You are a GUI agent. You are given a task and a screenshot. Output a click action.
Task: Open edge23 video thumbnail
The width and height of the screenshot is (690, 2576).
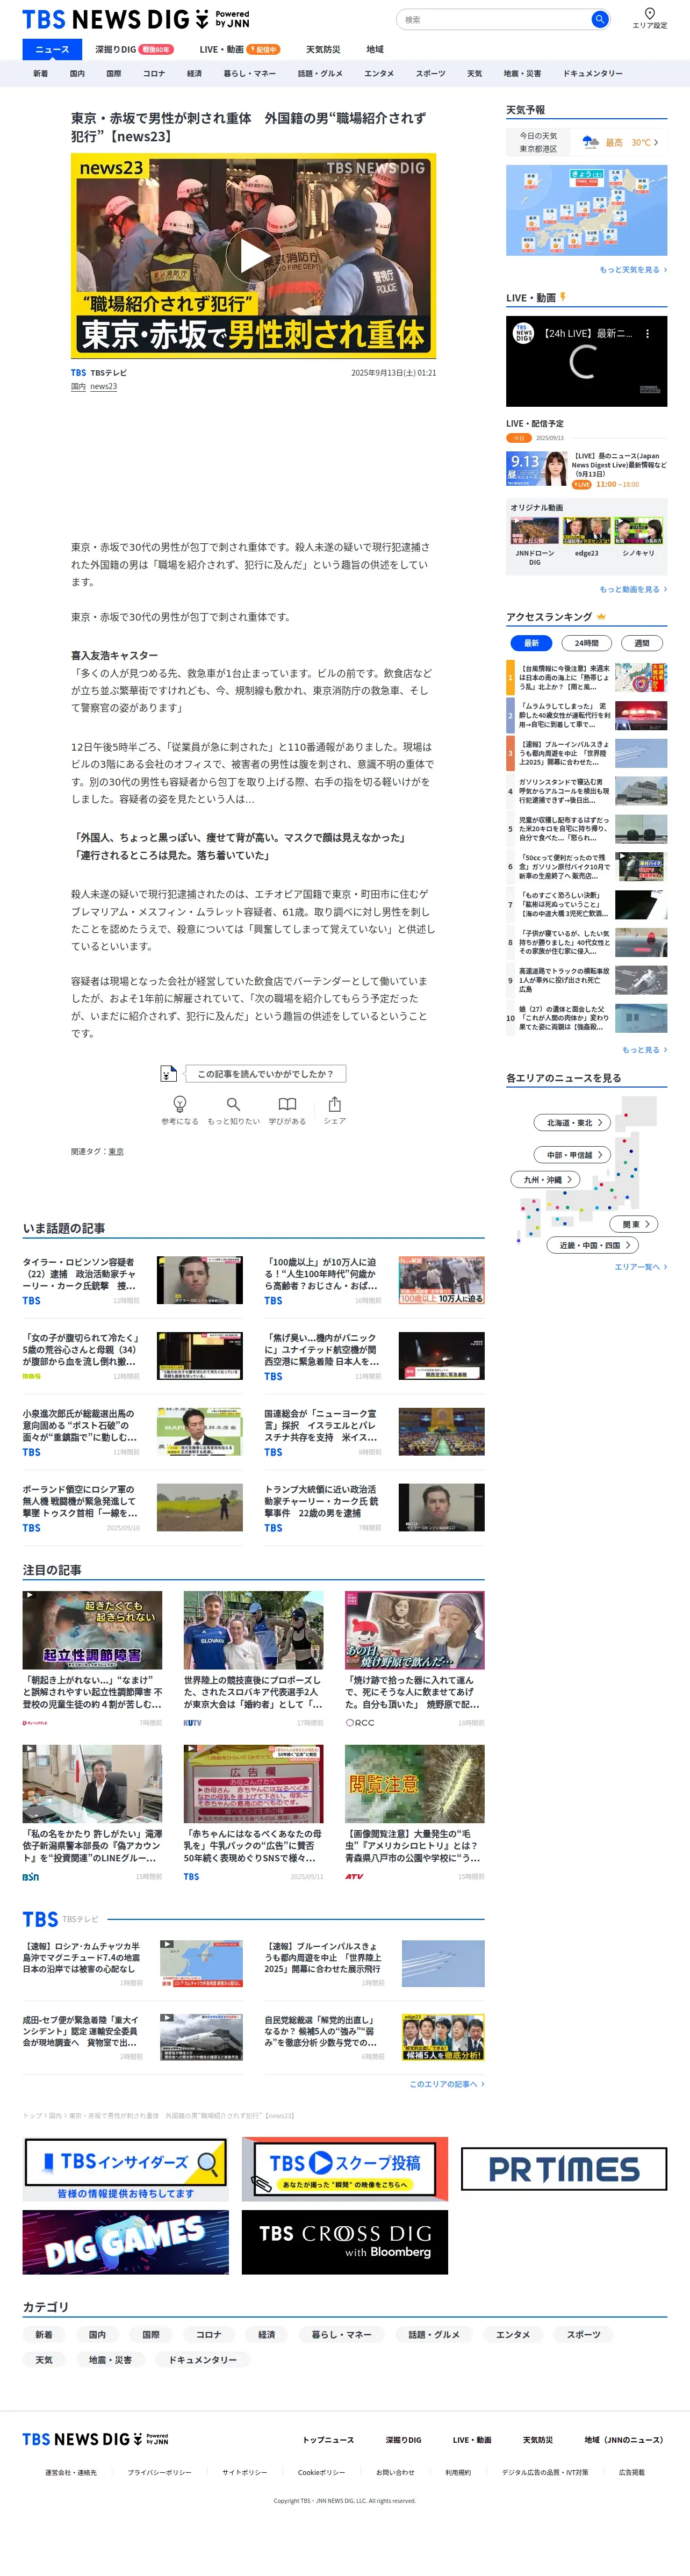tap(587, 531)
